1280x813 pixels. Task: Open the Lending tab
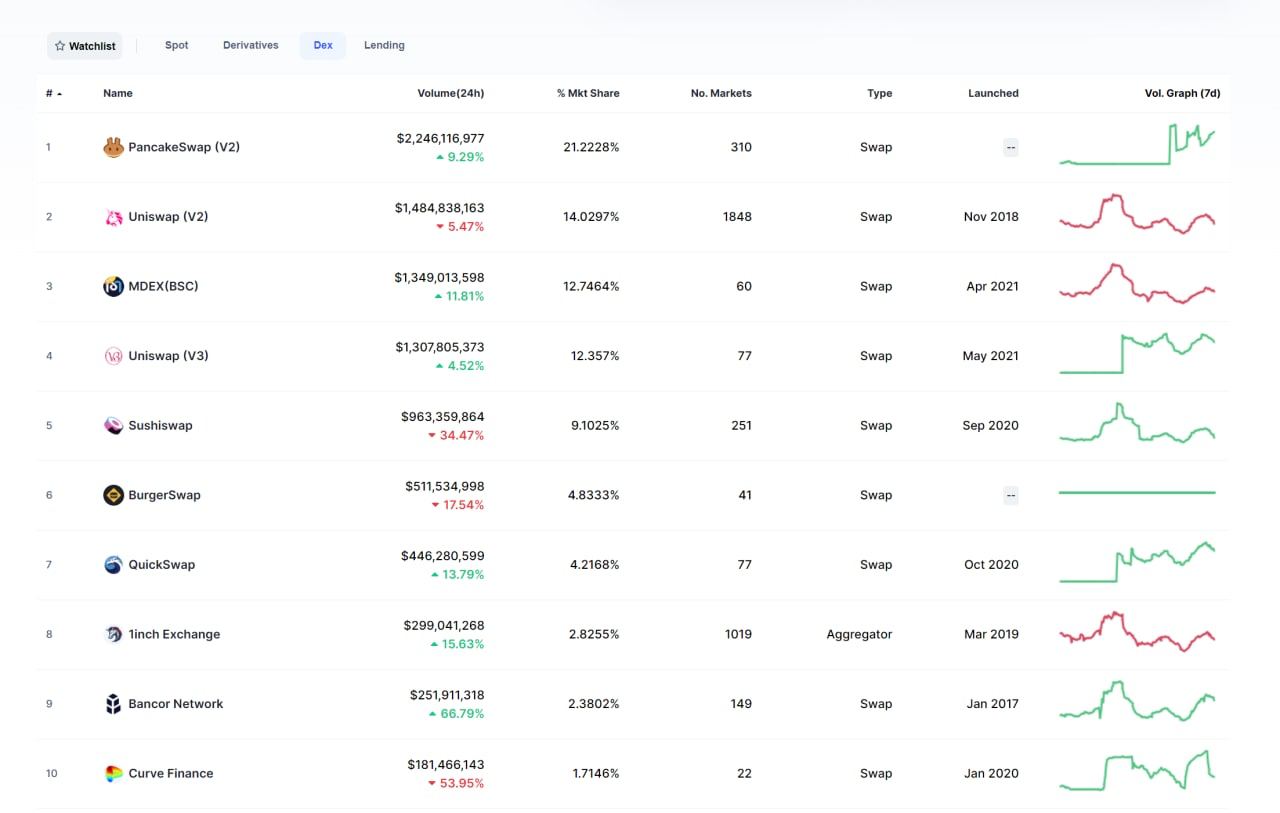coord(384,45)
